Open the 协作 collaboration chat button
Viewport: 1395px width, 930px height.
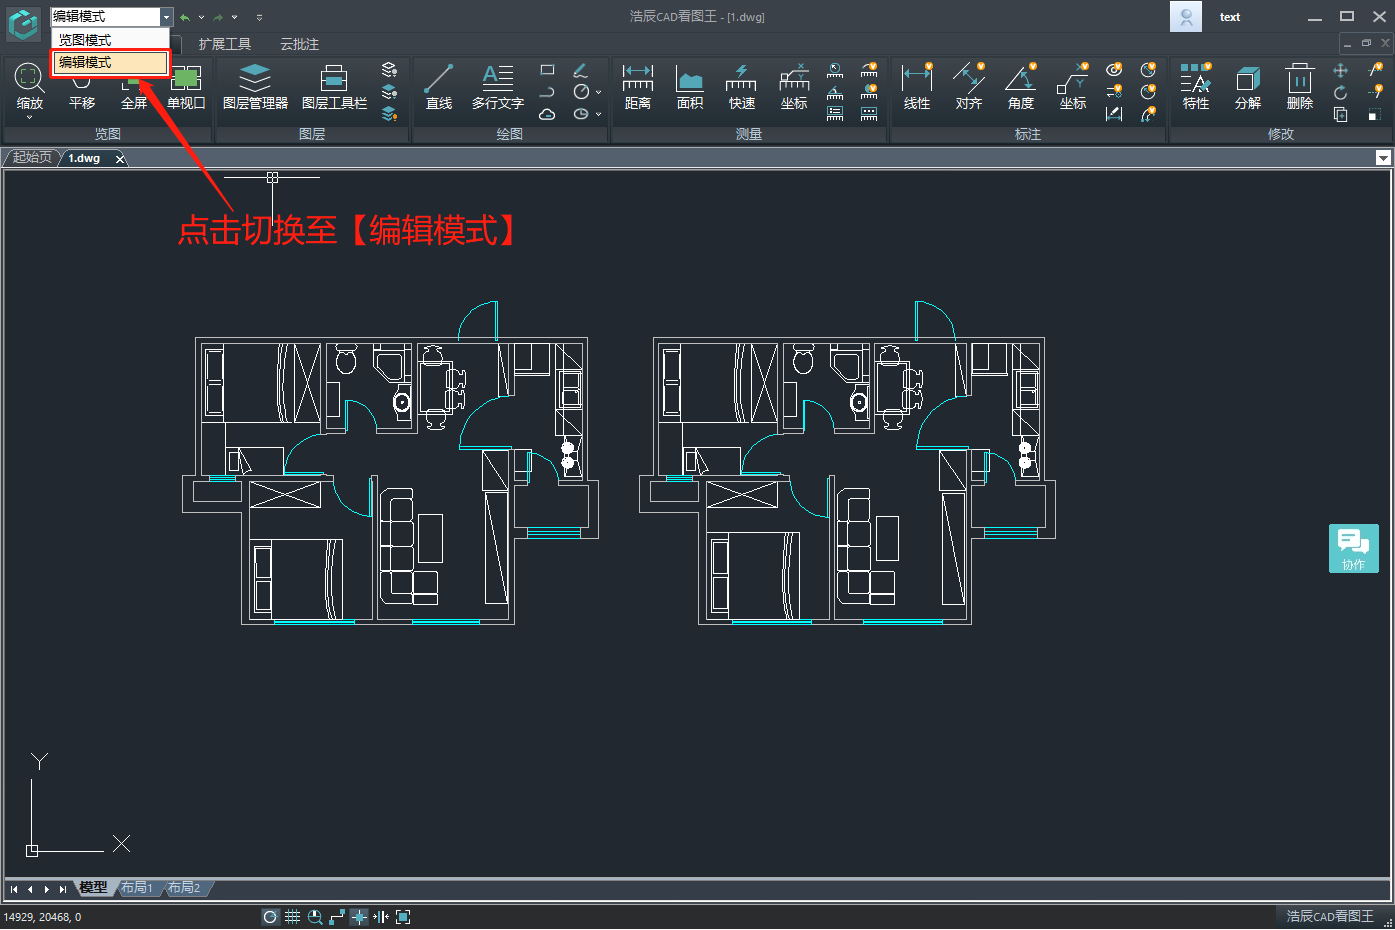(1353, 548)
